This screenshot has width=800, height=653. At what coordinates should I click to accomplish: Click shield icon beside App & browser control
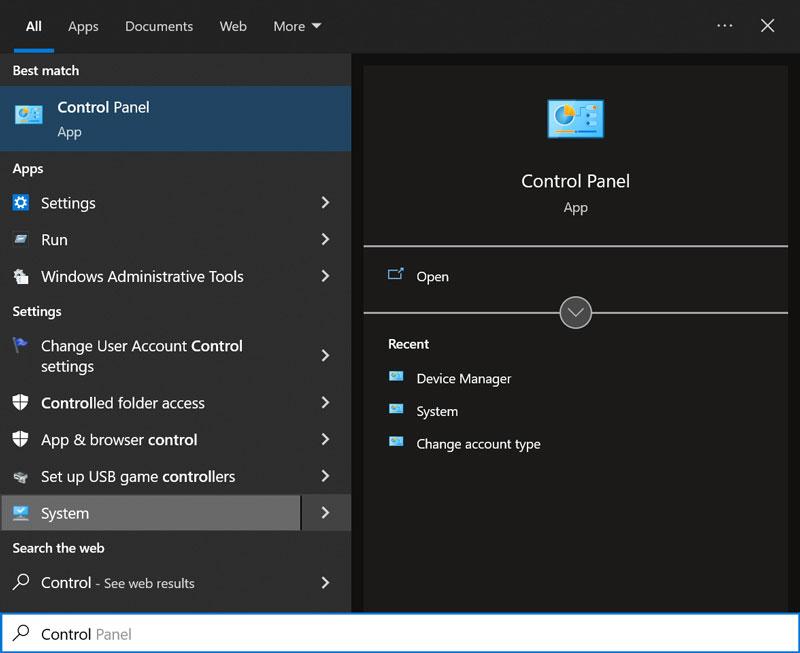pyautogui.click(x=20, y=439)
